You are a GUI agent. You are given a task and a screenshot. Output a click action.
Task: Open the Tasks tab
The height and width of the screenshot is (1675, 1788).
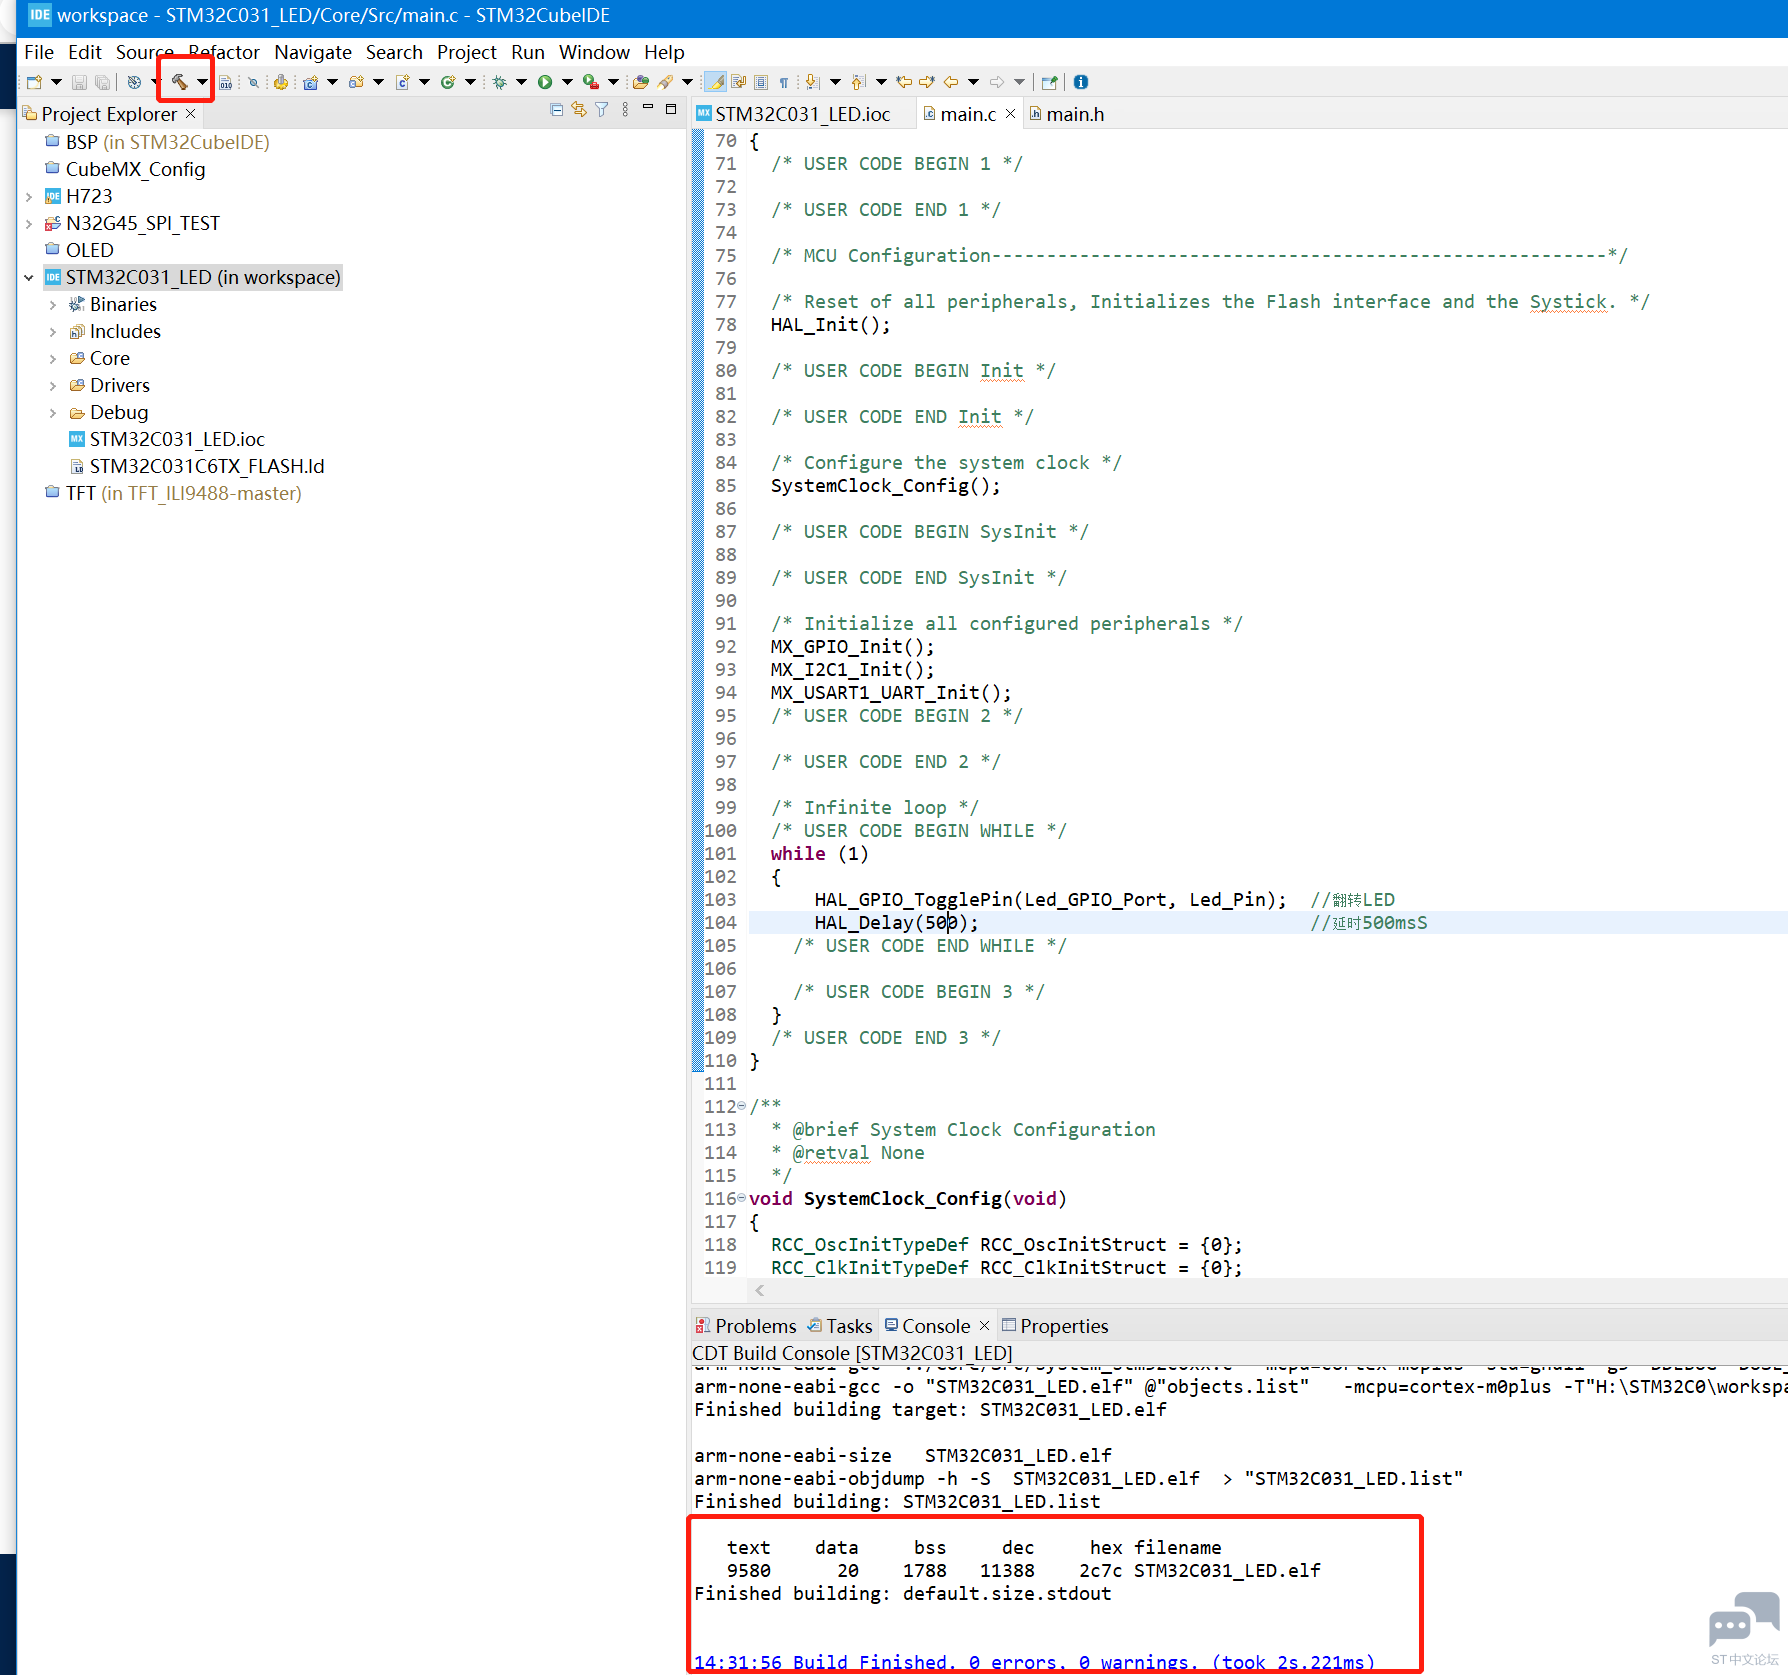tap(840, 1326)
